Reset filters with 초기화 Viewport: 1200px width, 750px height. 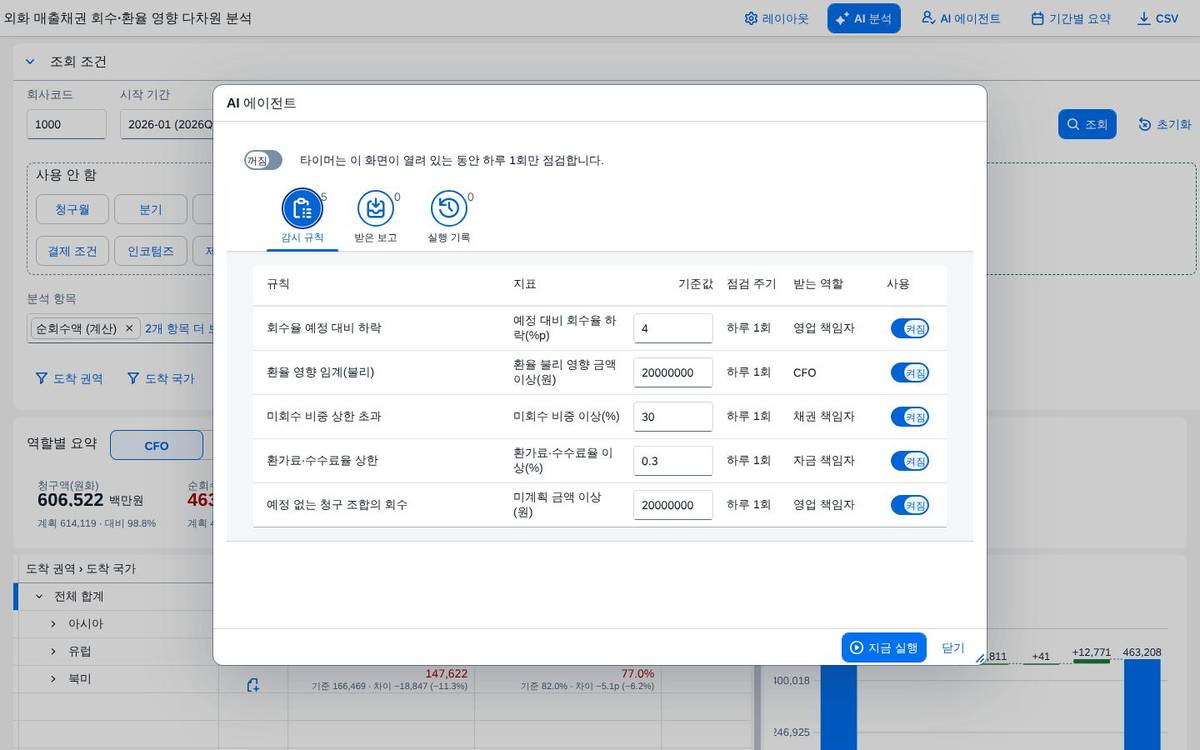point(1165,124)
